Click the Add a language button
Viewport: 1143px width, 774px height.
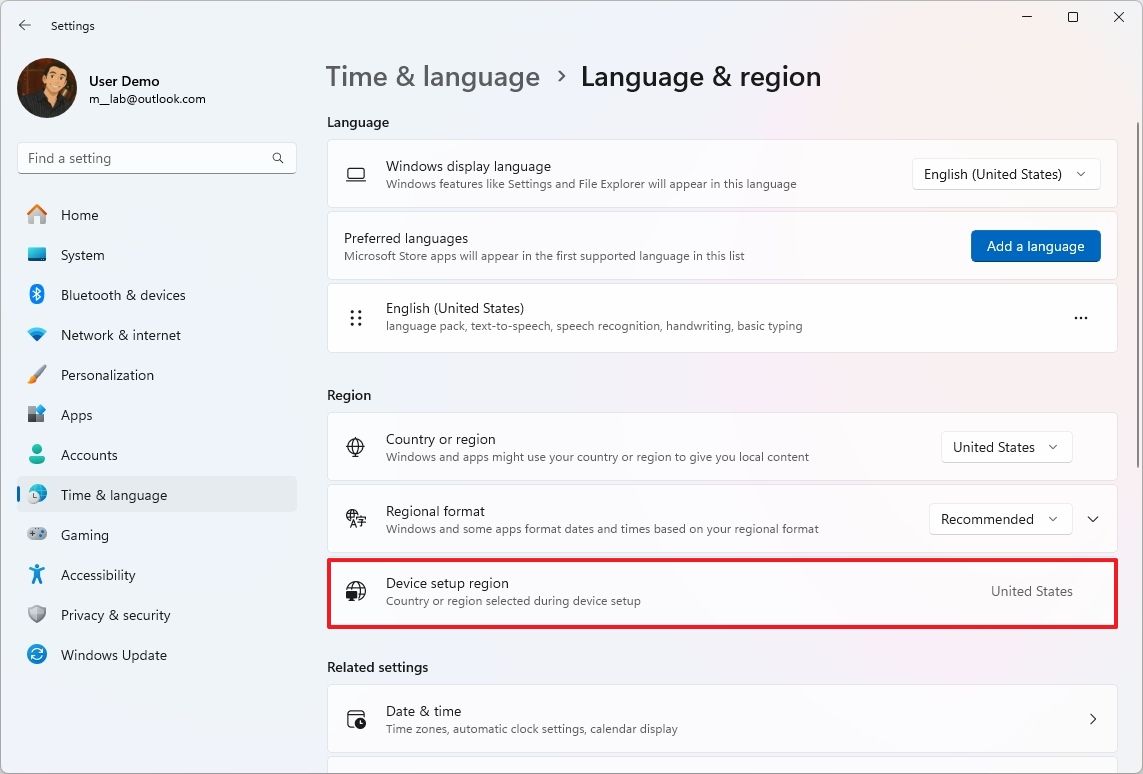(x=1035, y=246)
